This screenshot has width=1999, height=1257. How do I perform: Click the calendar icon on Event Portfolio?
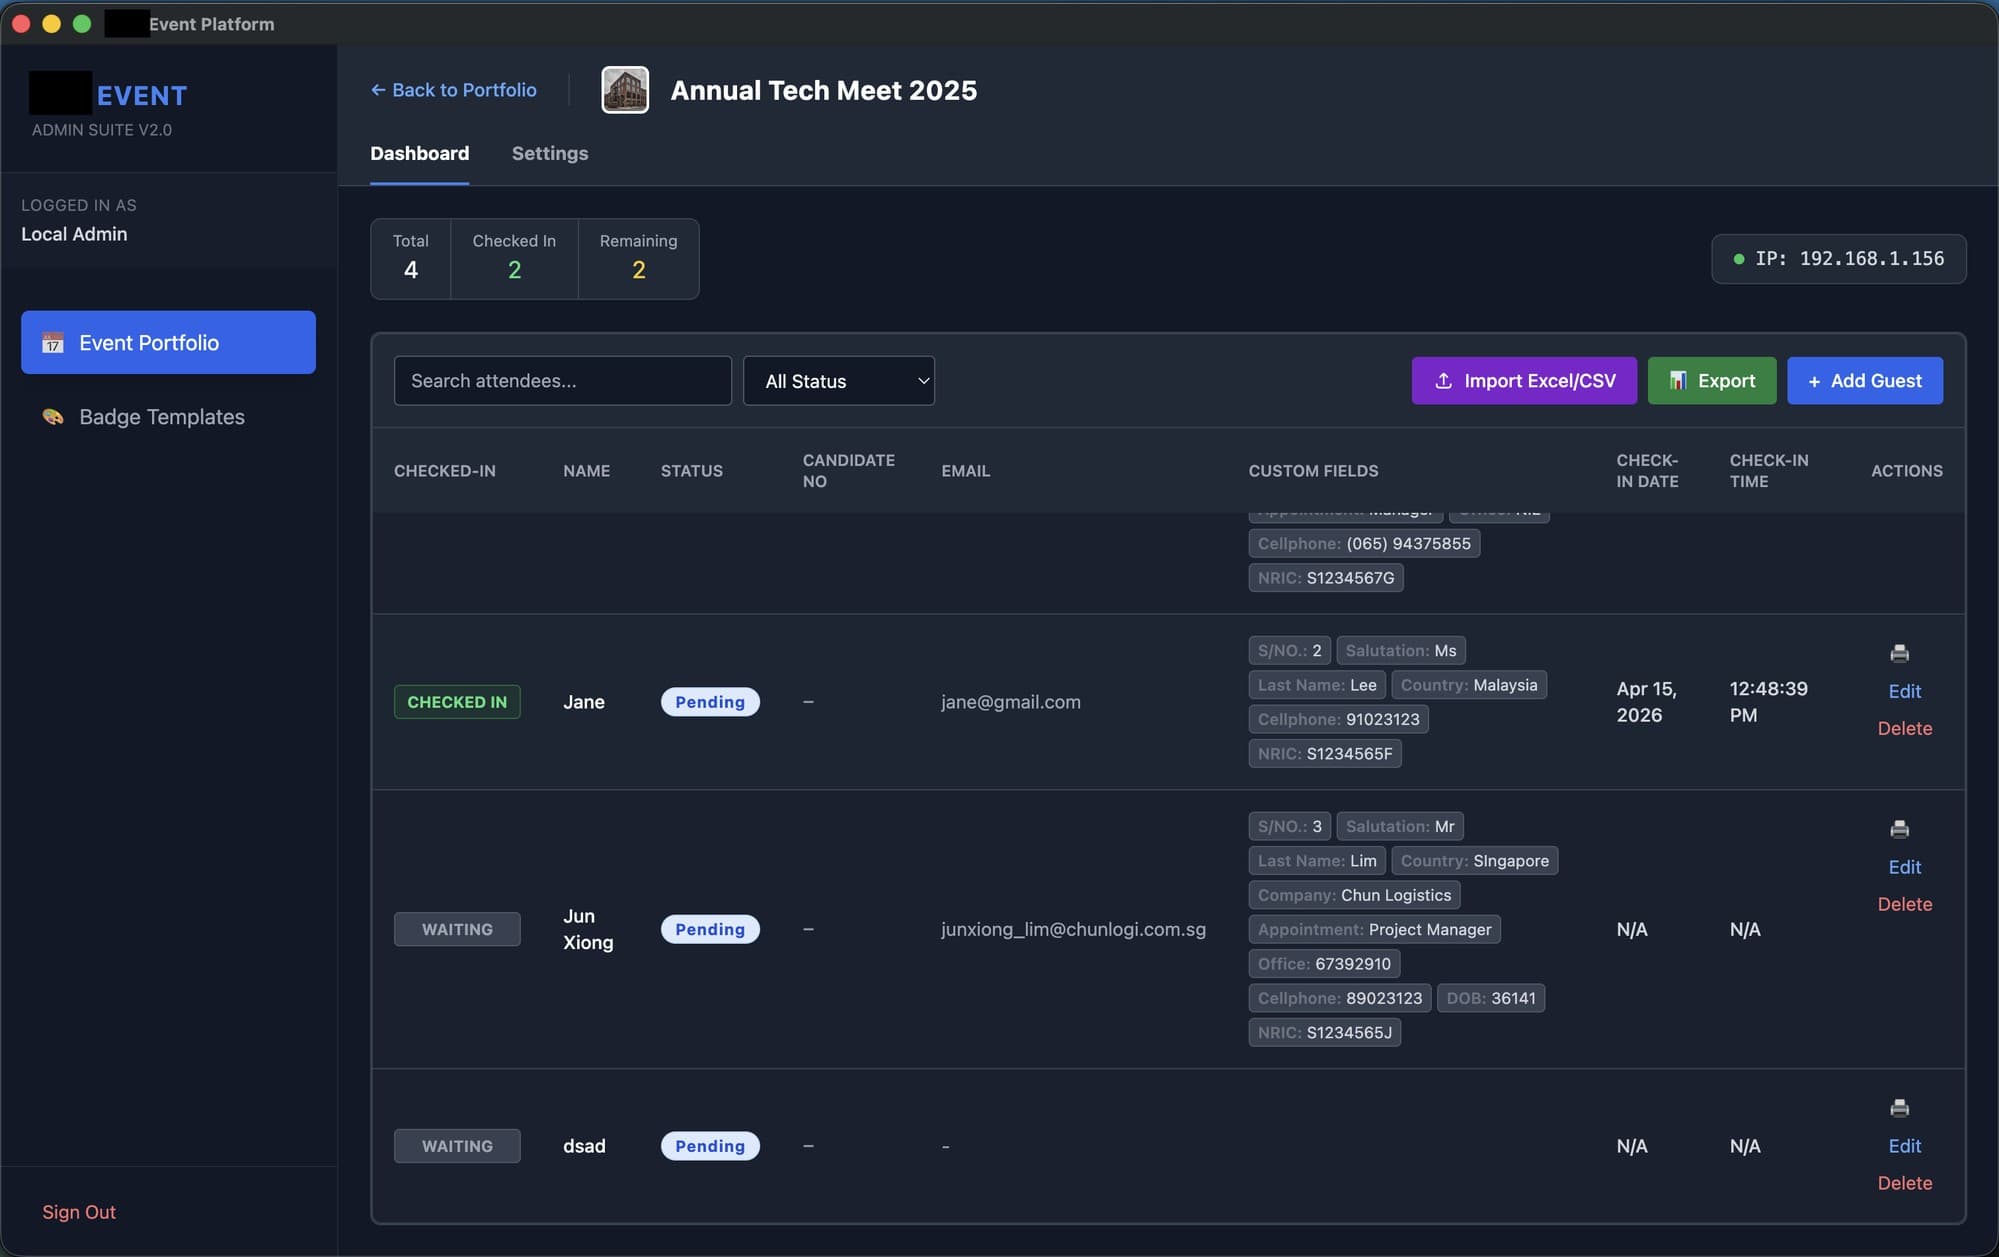[x=53, y=343]
